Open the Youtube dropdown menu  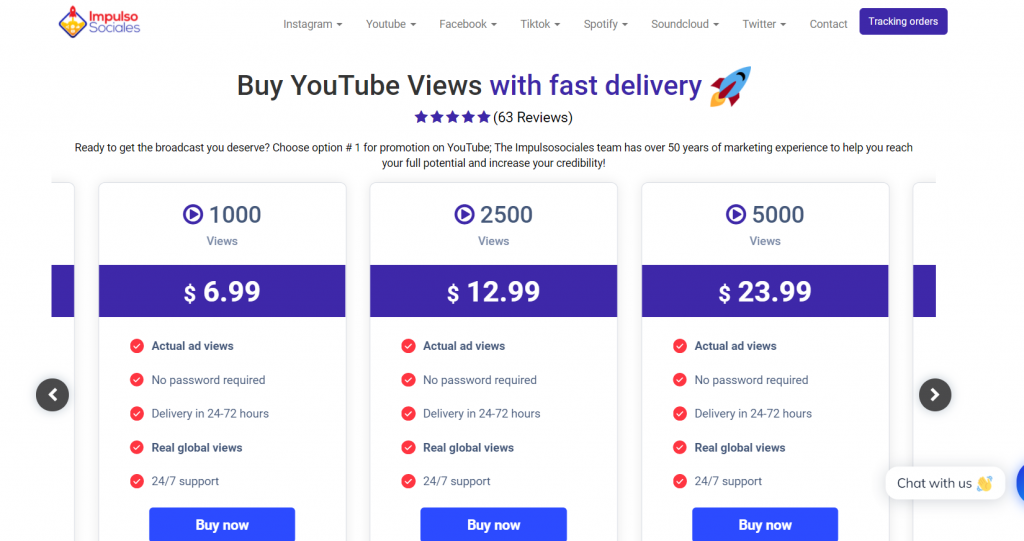pos(390,24)
